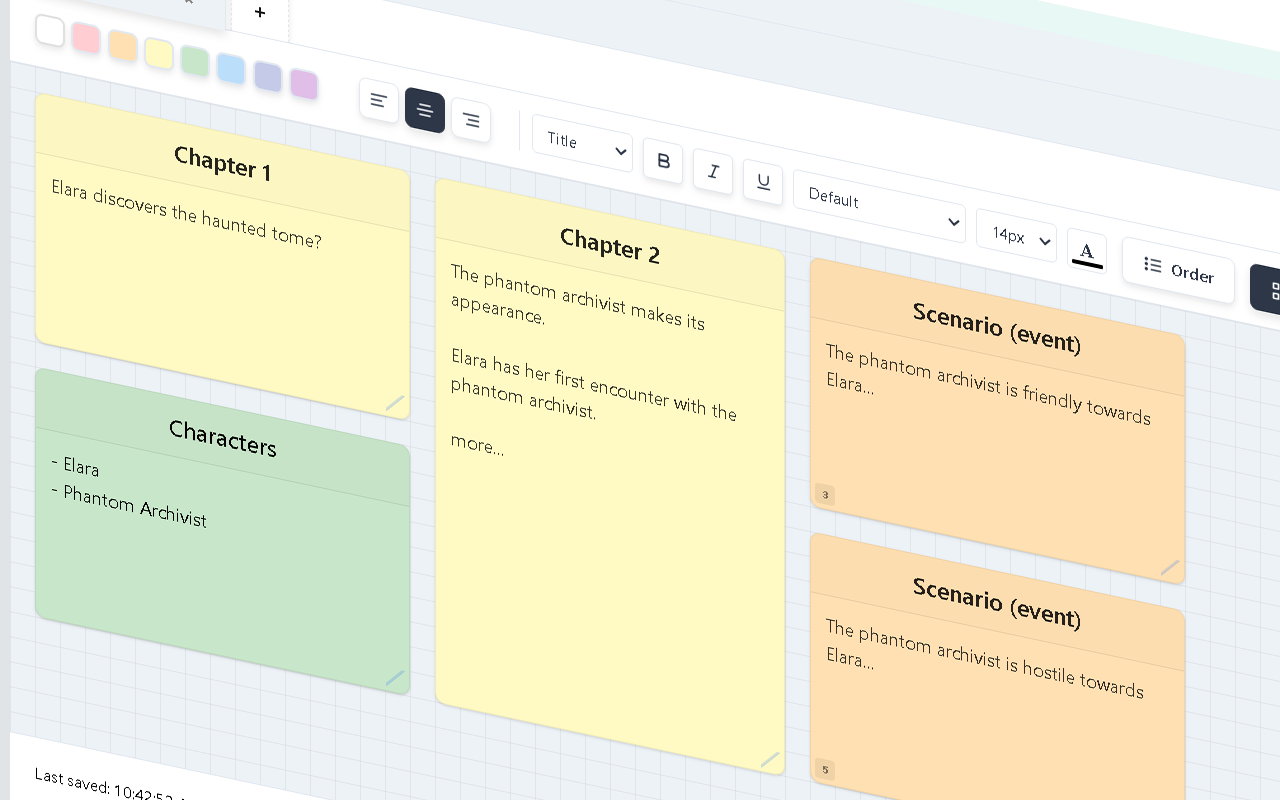Click the align left icon
The width and height of the screenshot is (1280, 800).
tap(378, 100)
